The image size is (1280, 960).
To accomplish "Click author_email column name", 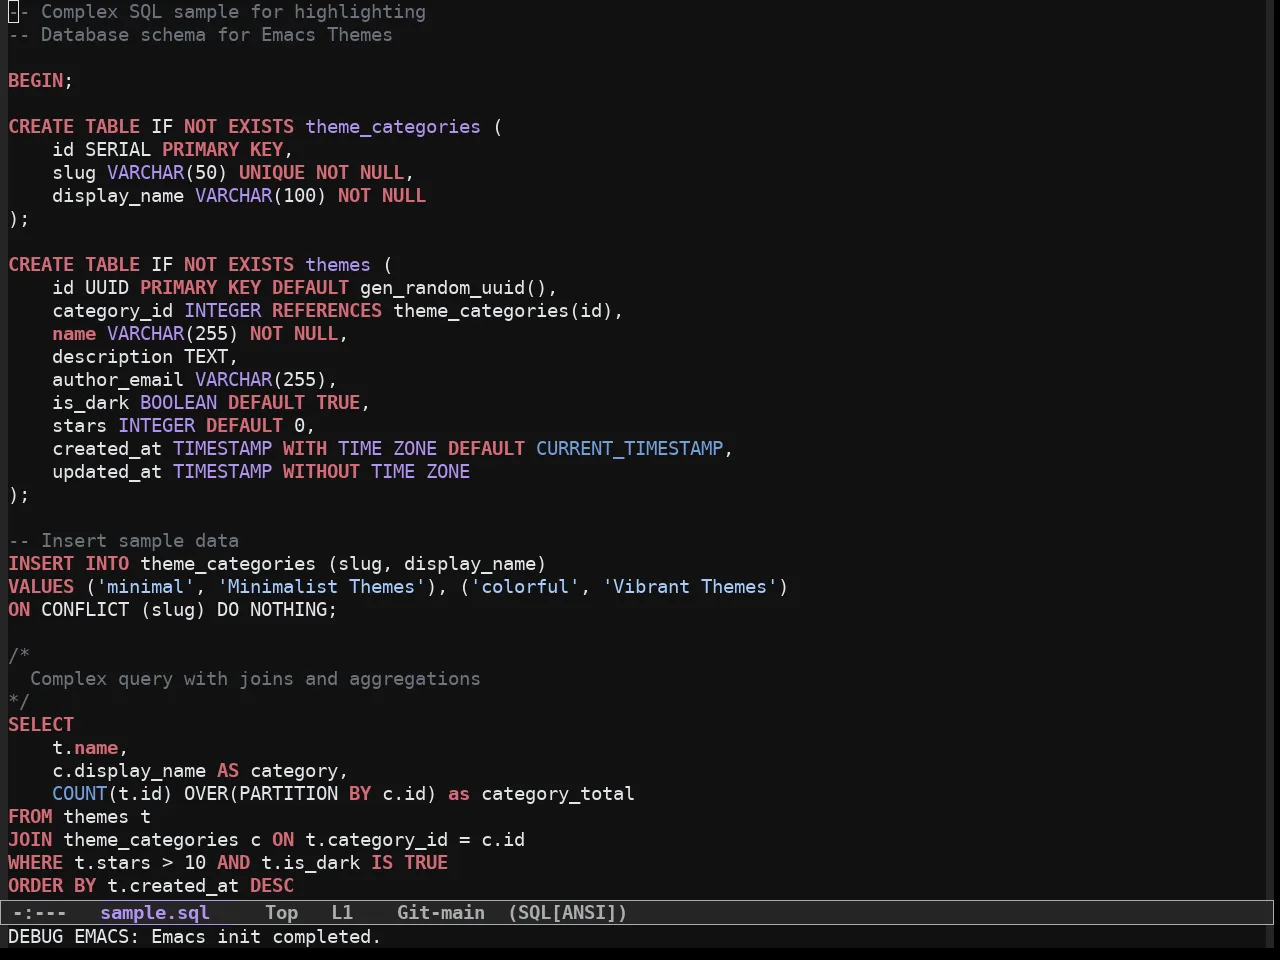I will tap(118, 380).
